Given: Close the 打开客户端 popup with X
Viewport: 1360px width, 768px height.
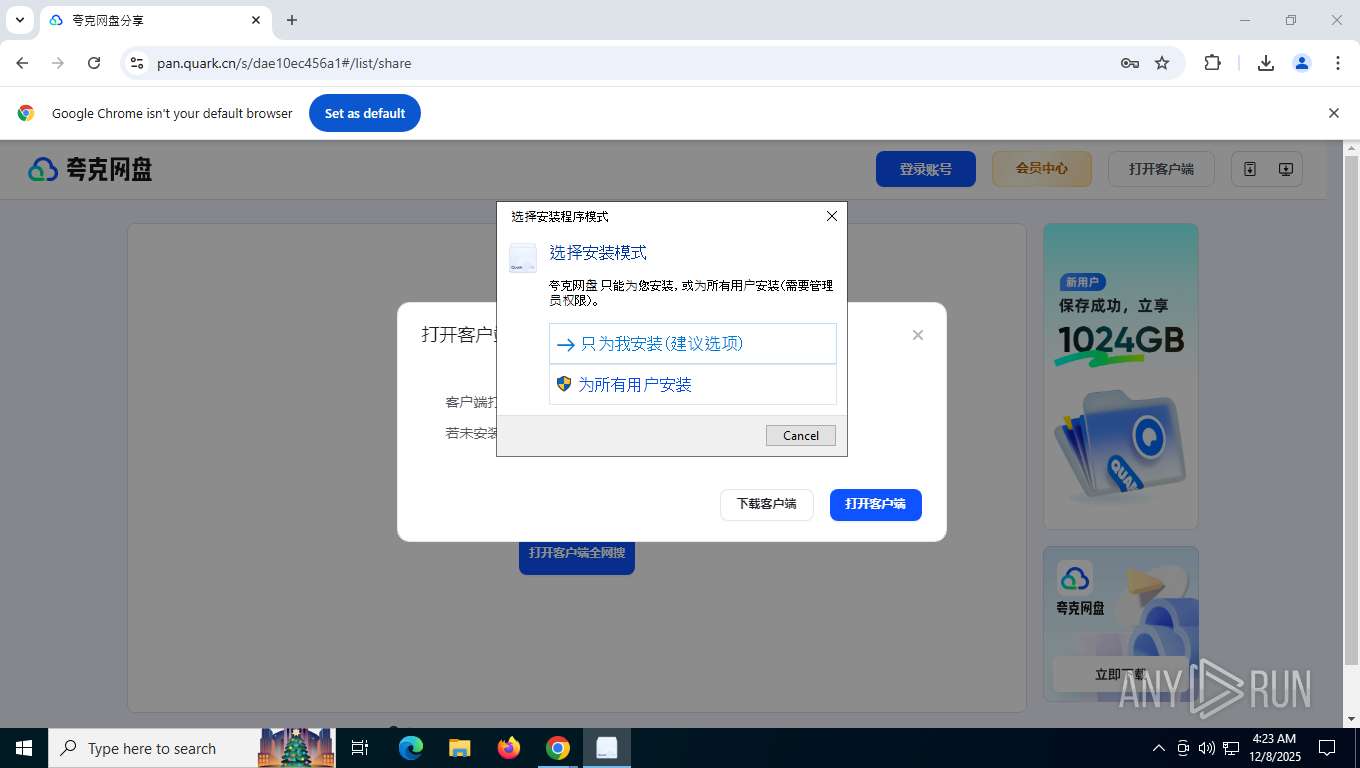Looking at the screenshot, I should tap(917, 335).
